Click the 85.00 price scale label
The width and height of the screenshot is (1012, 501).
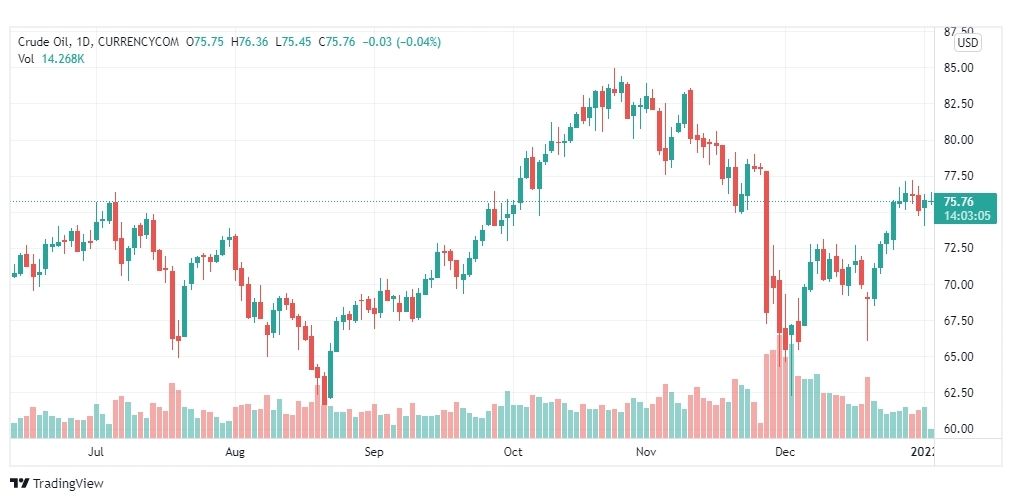(x=958, y=68)
